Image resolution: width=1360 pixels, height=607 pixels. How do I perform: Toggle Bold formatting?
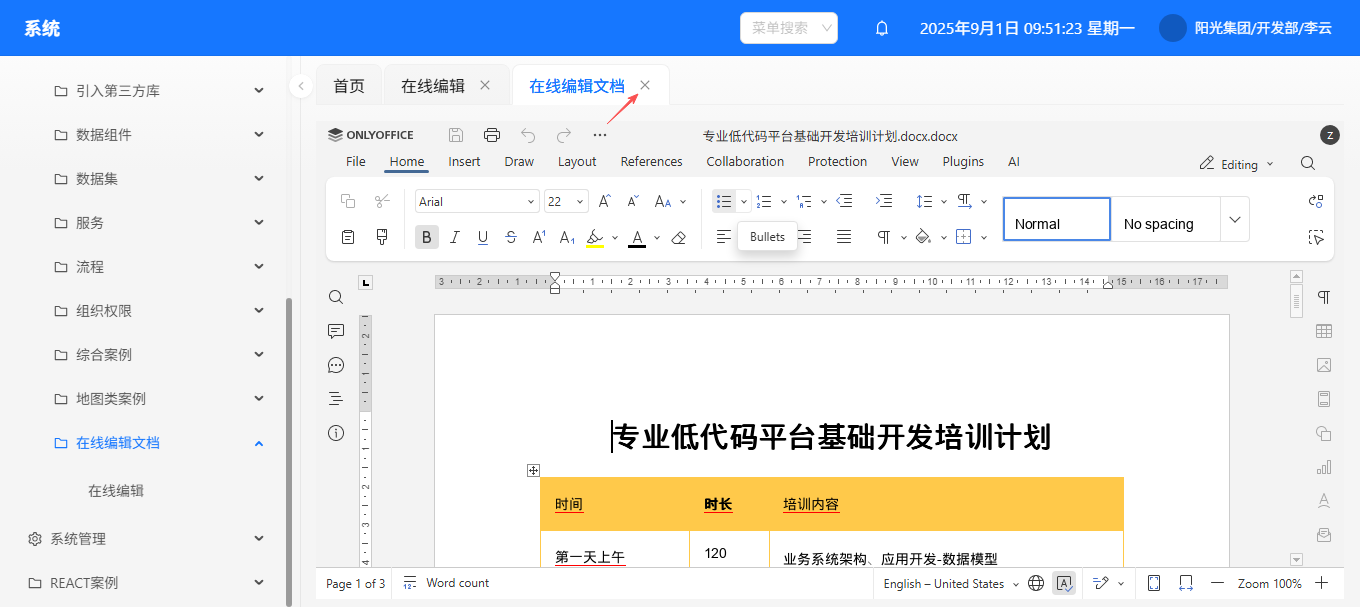pos(427,237)
